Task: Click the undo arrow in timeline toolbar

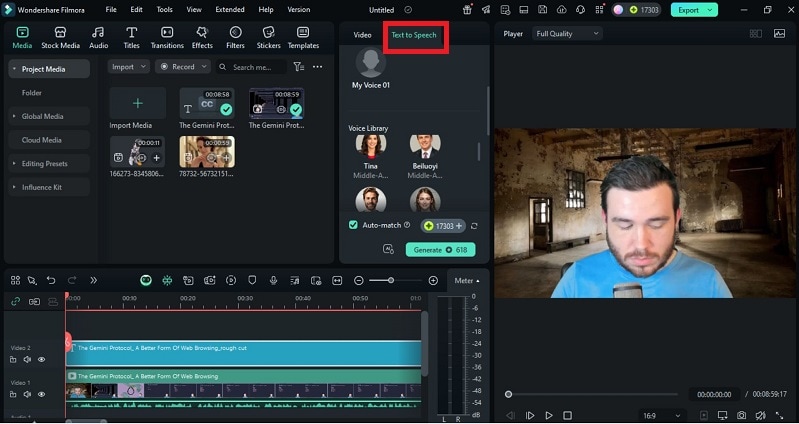Action: coord(51,280)
